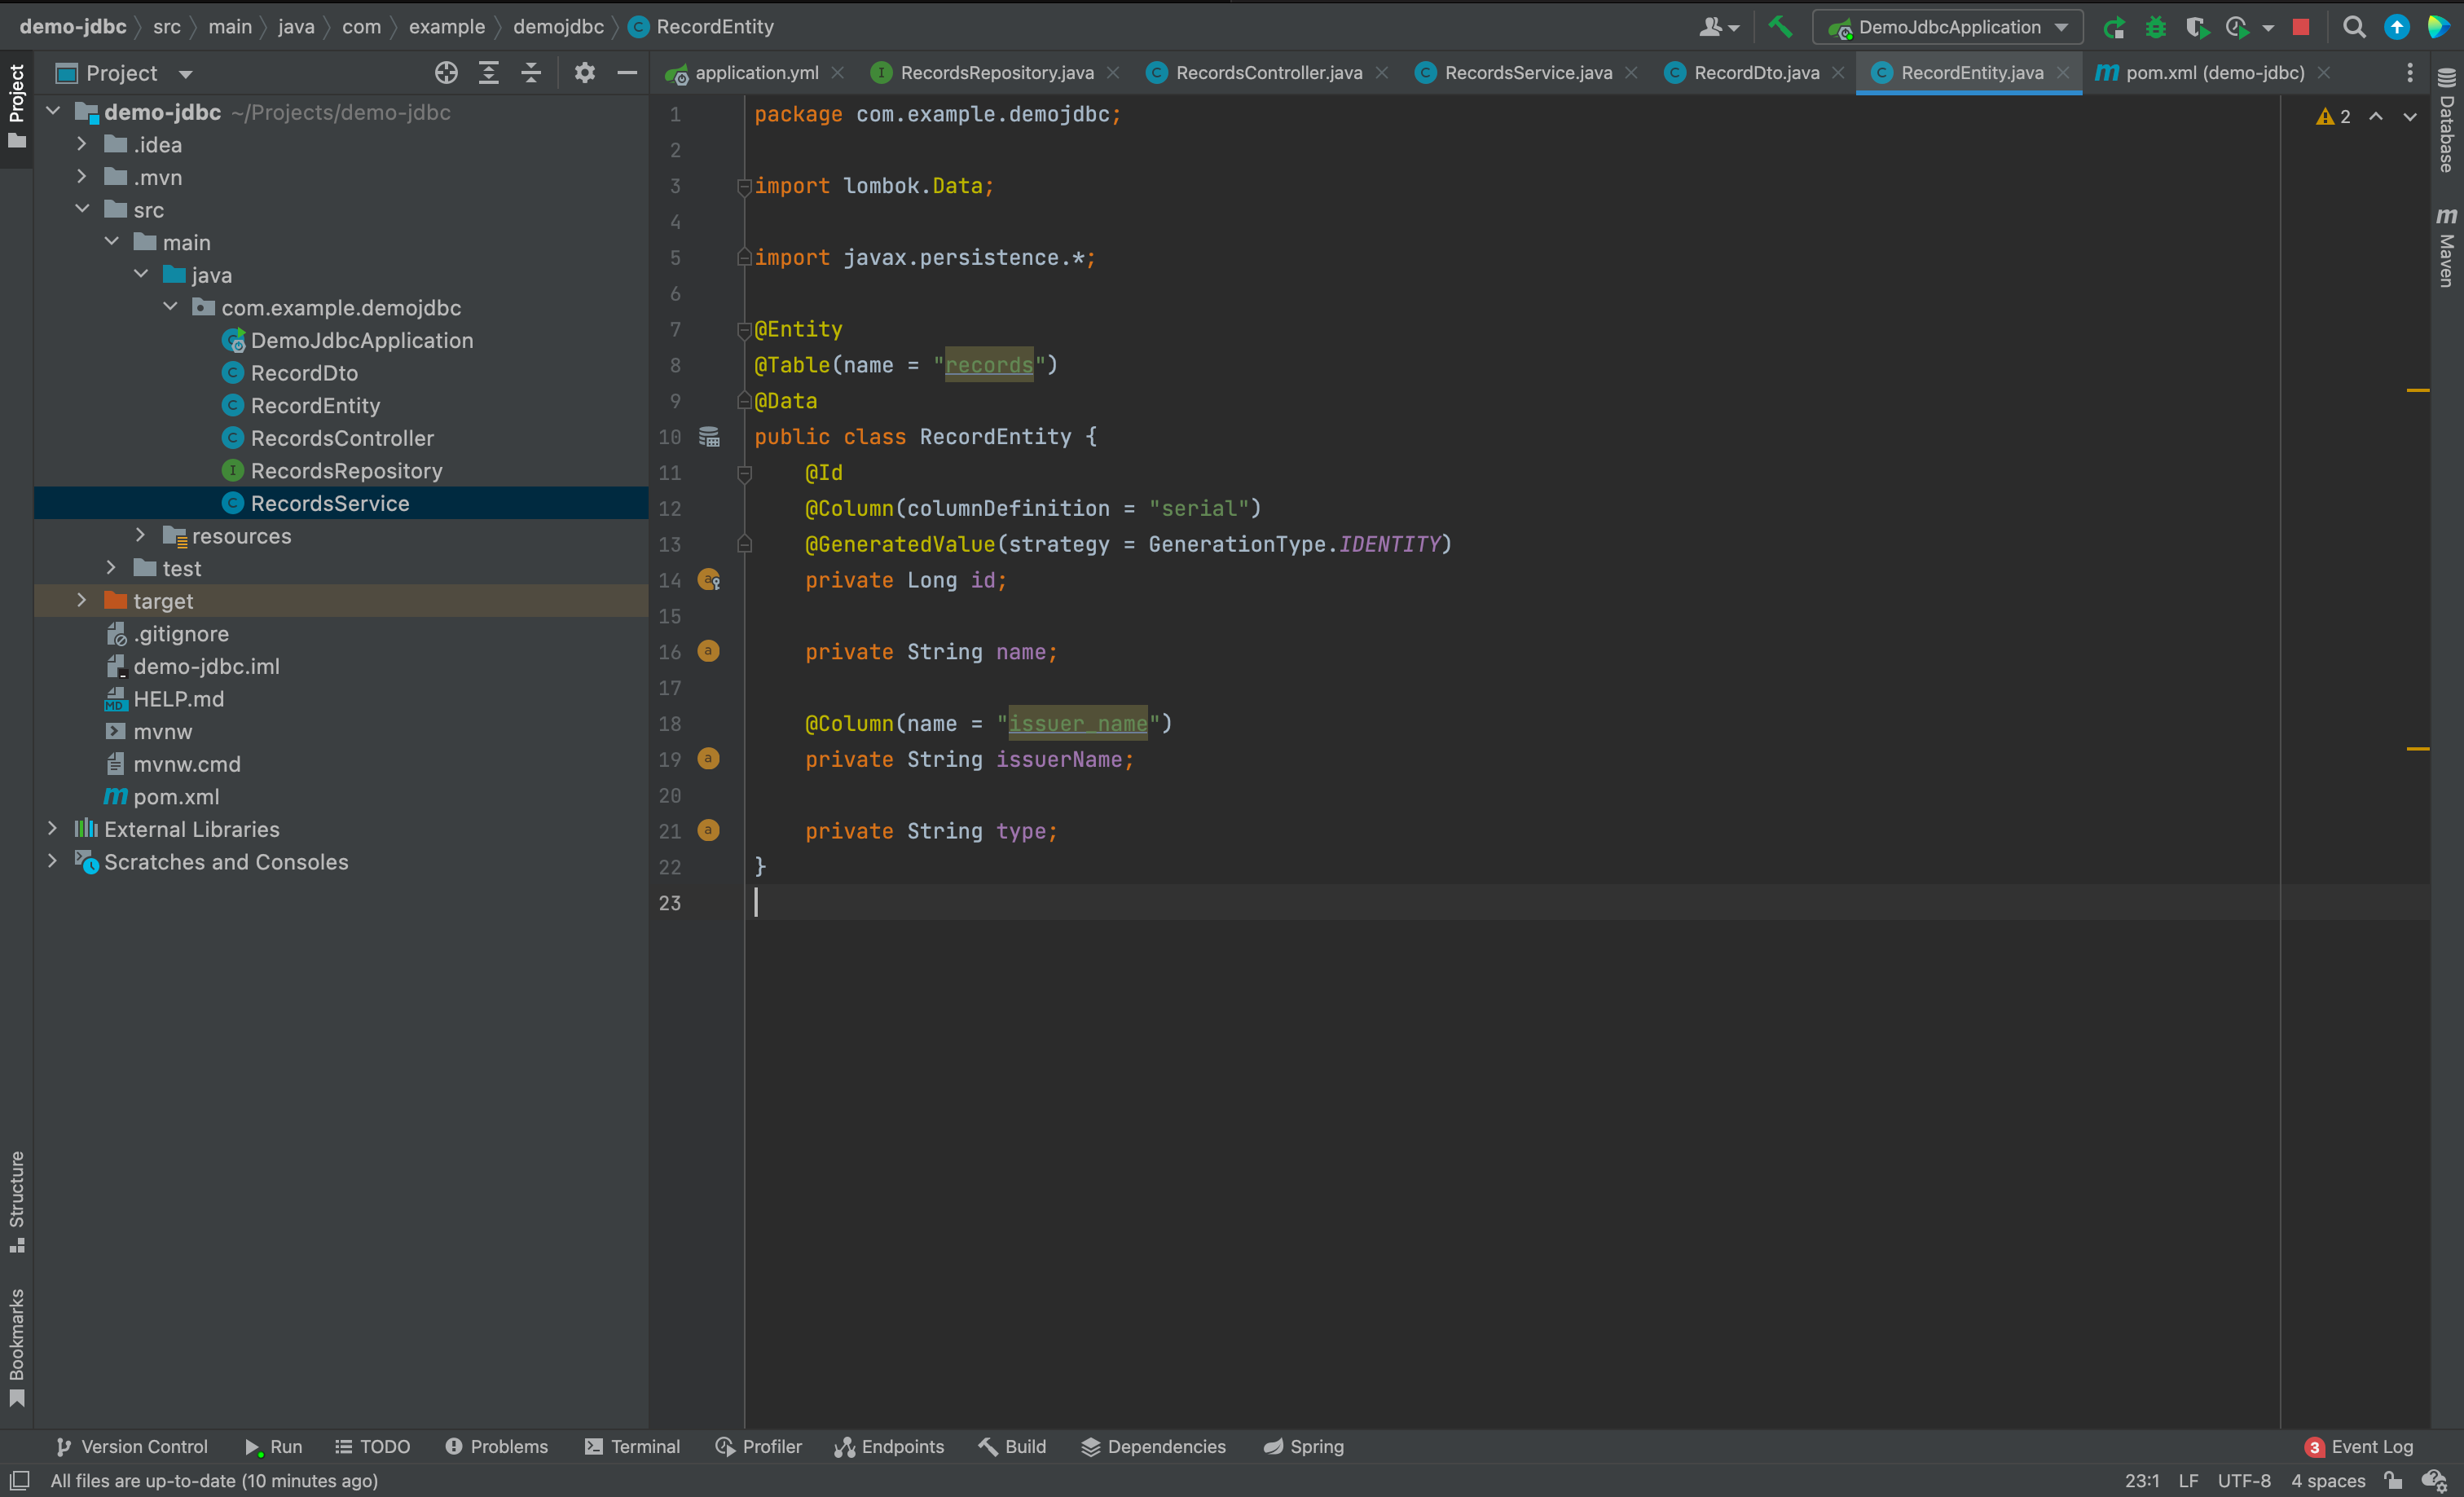Toggle the read-only lock icon in status bar
2464x1497 pixels.
pos(2393,1480)
